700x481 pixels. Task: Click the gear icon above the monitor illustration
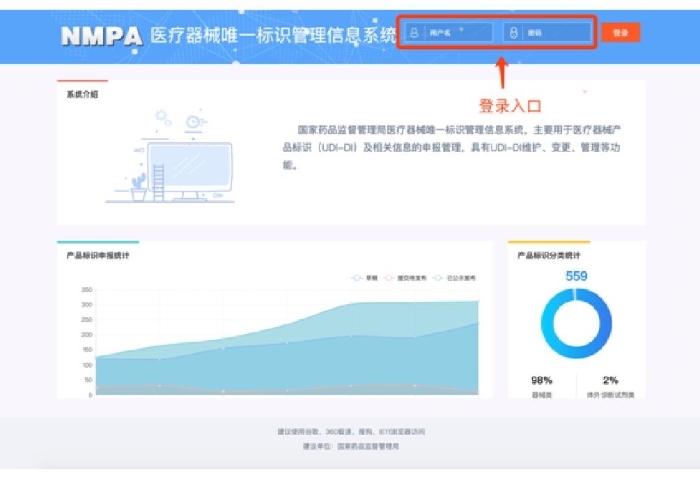190,123
